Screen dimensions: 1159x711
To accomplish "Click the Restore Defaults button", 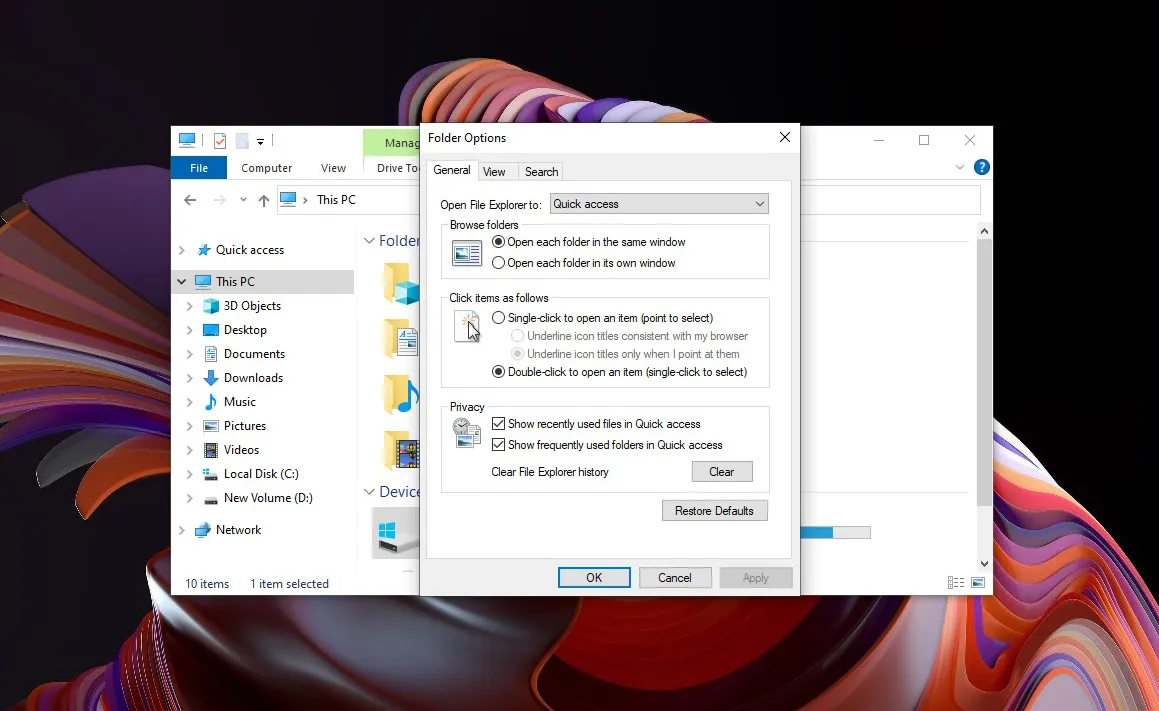I will pos(714,511).
